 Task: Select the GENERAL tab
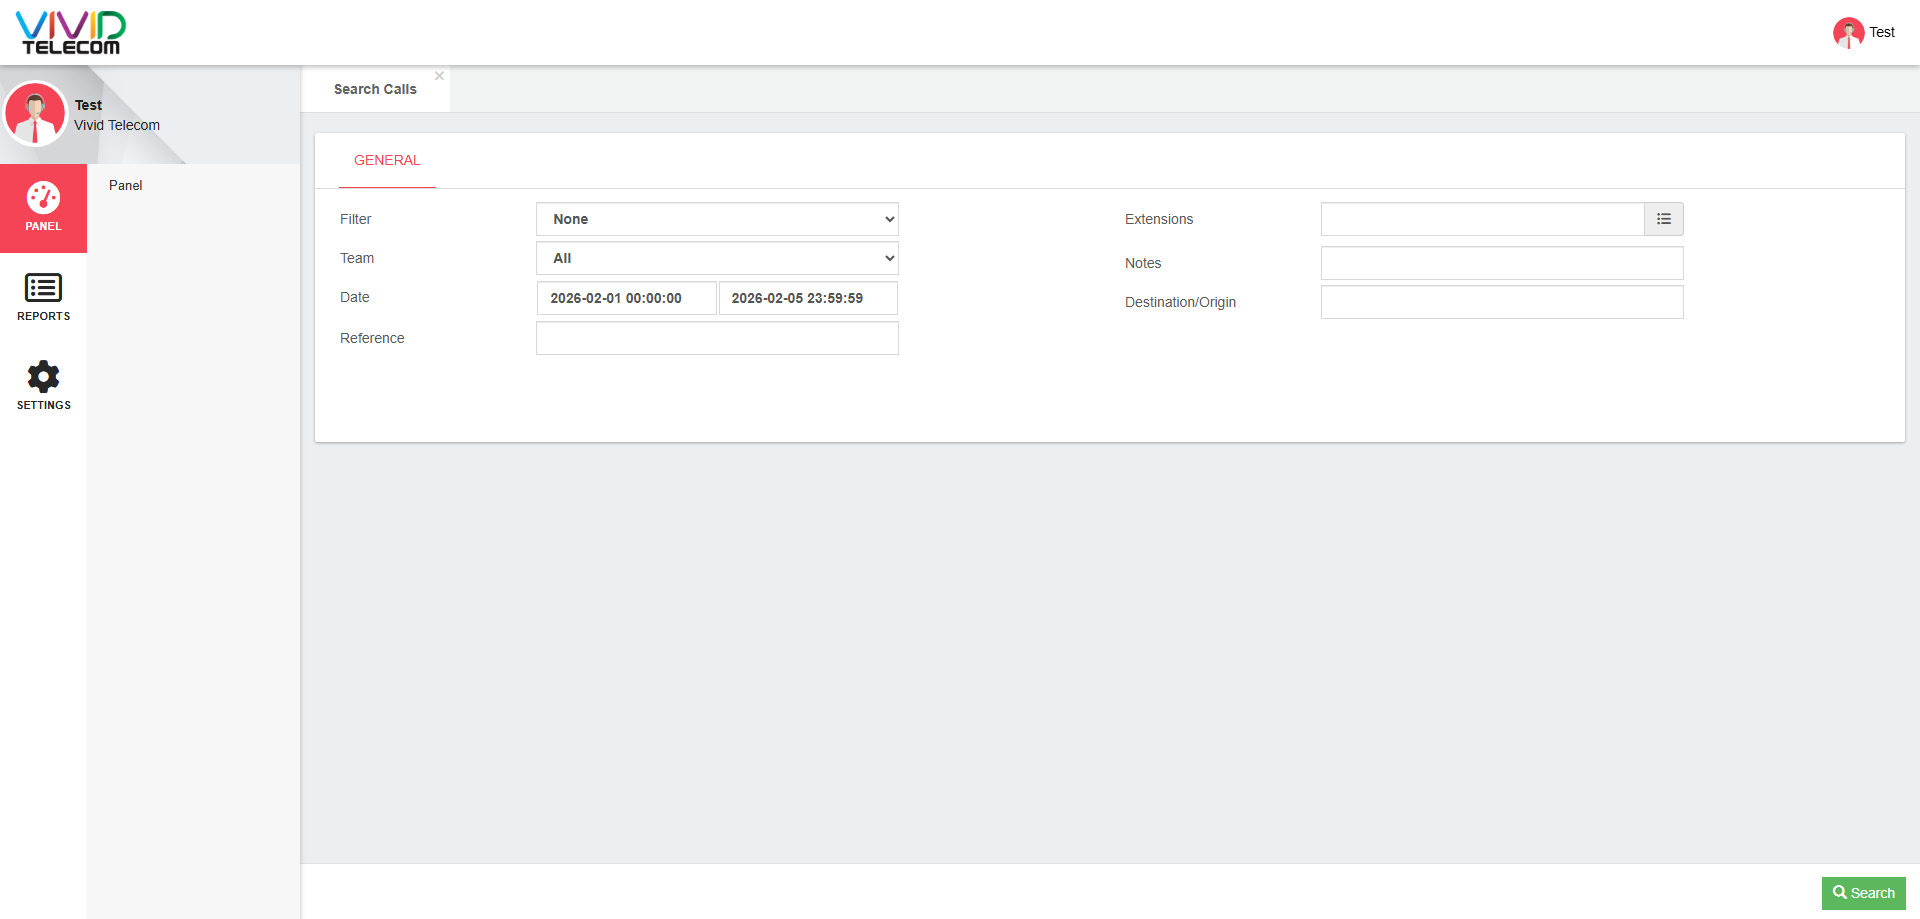coord(387,160)
